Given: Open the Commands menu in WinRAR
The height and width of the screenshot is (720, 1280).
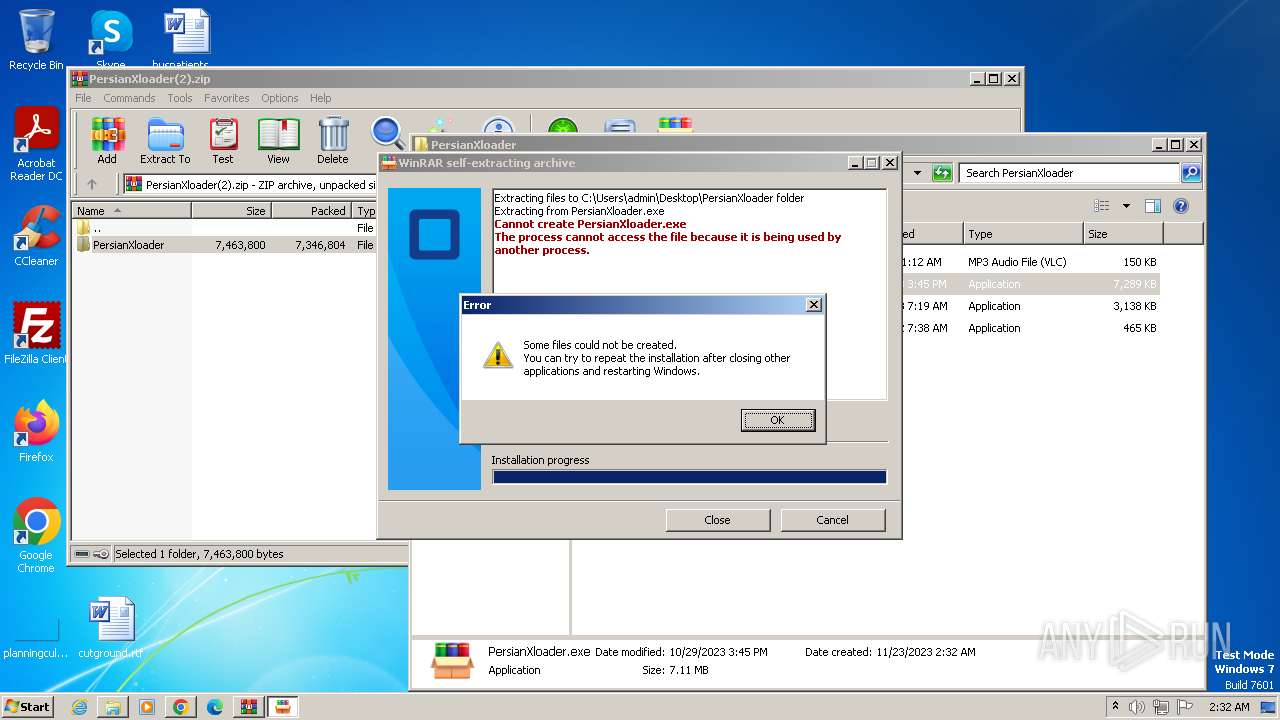Looking at the screenshot, I should [129, 98].
